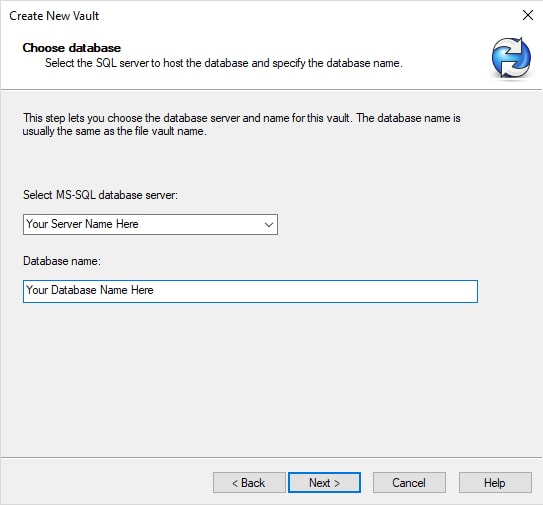543x505 pixels.
Task: Click into the Database name field
Action: tap(250, 291)
